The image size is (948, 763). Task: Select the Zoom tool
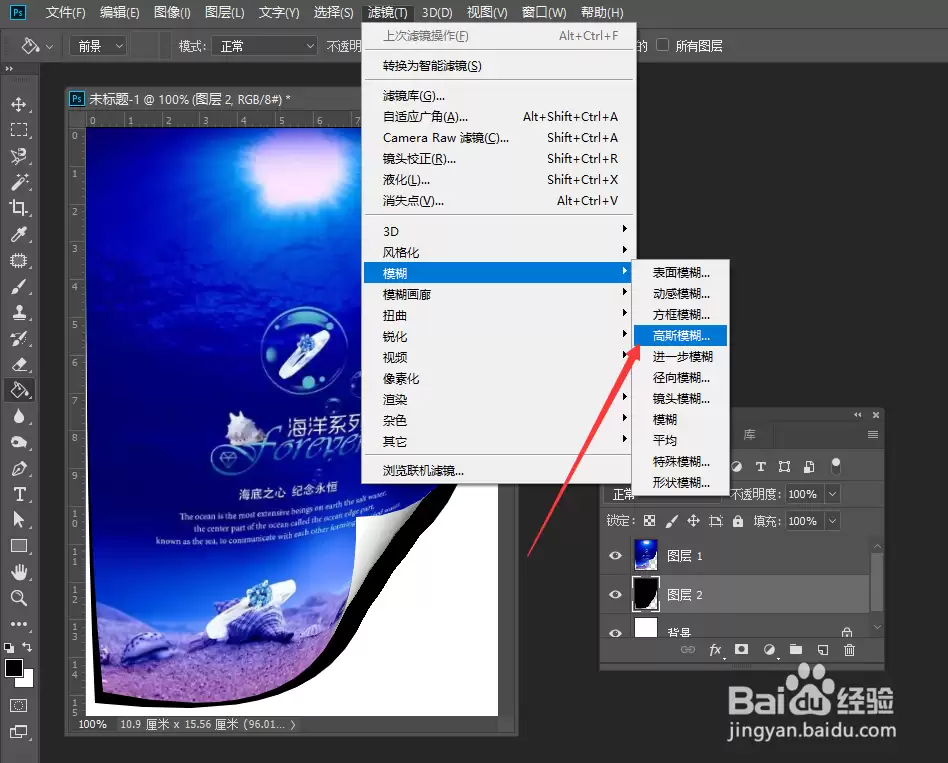19,598
